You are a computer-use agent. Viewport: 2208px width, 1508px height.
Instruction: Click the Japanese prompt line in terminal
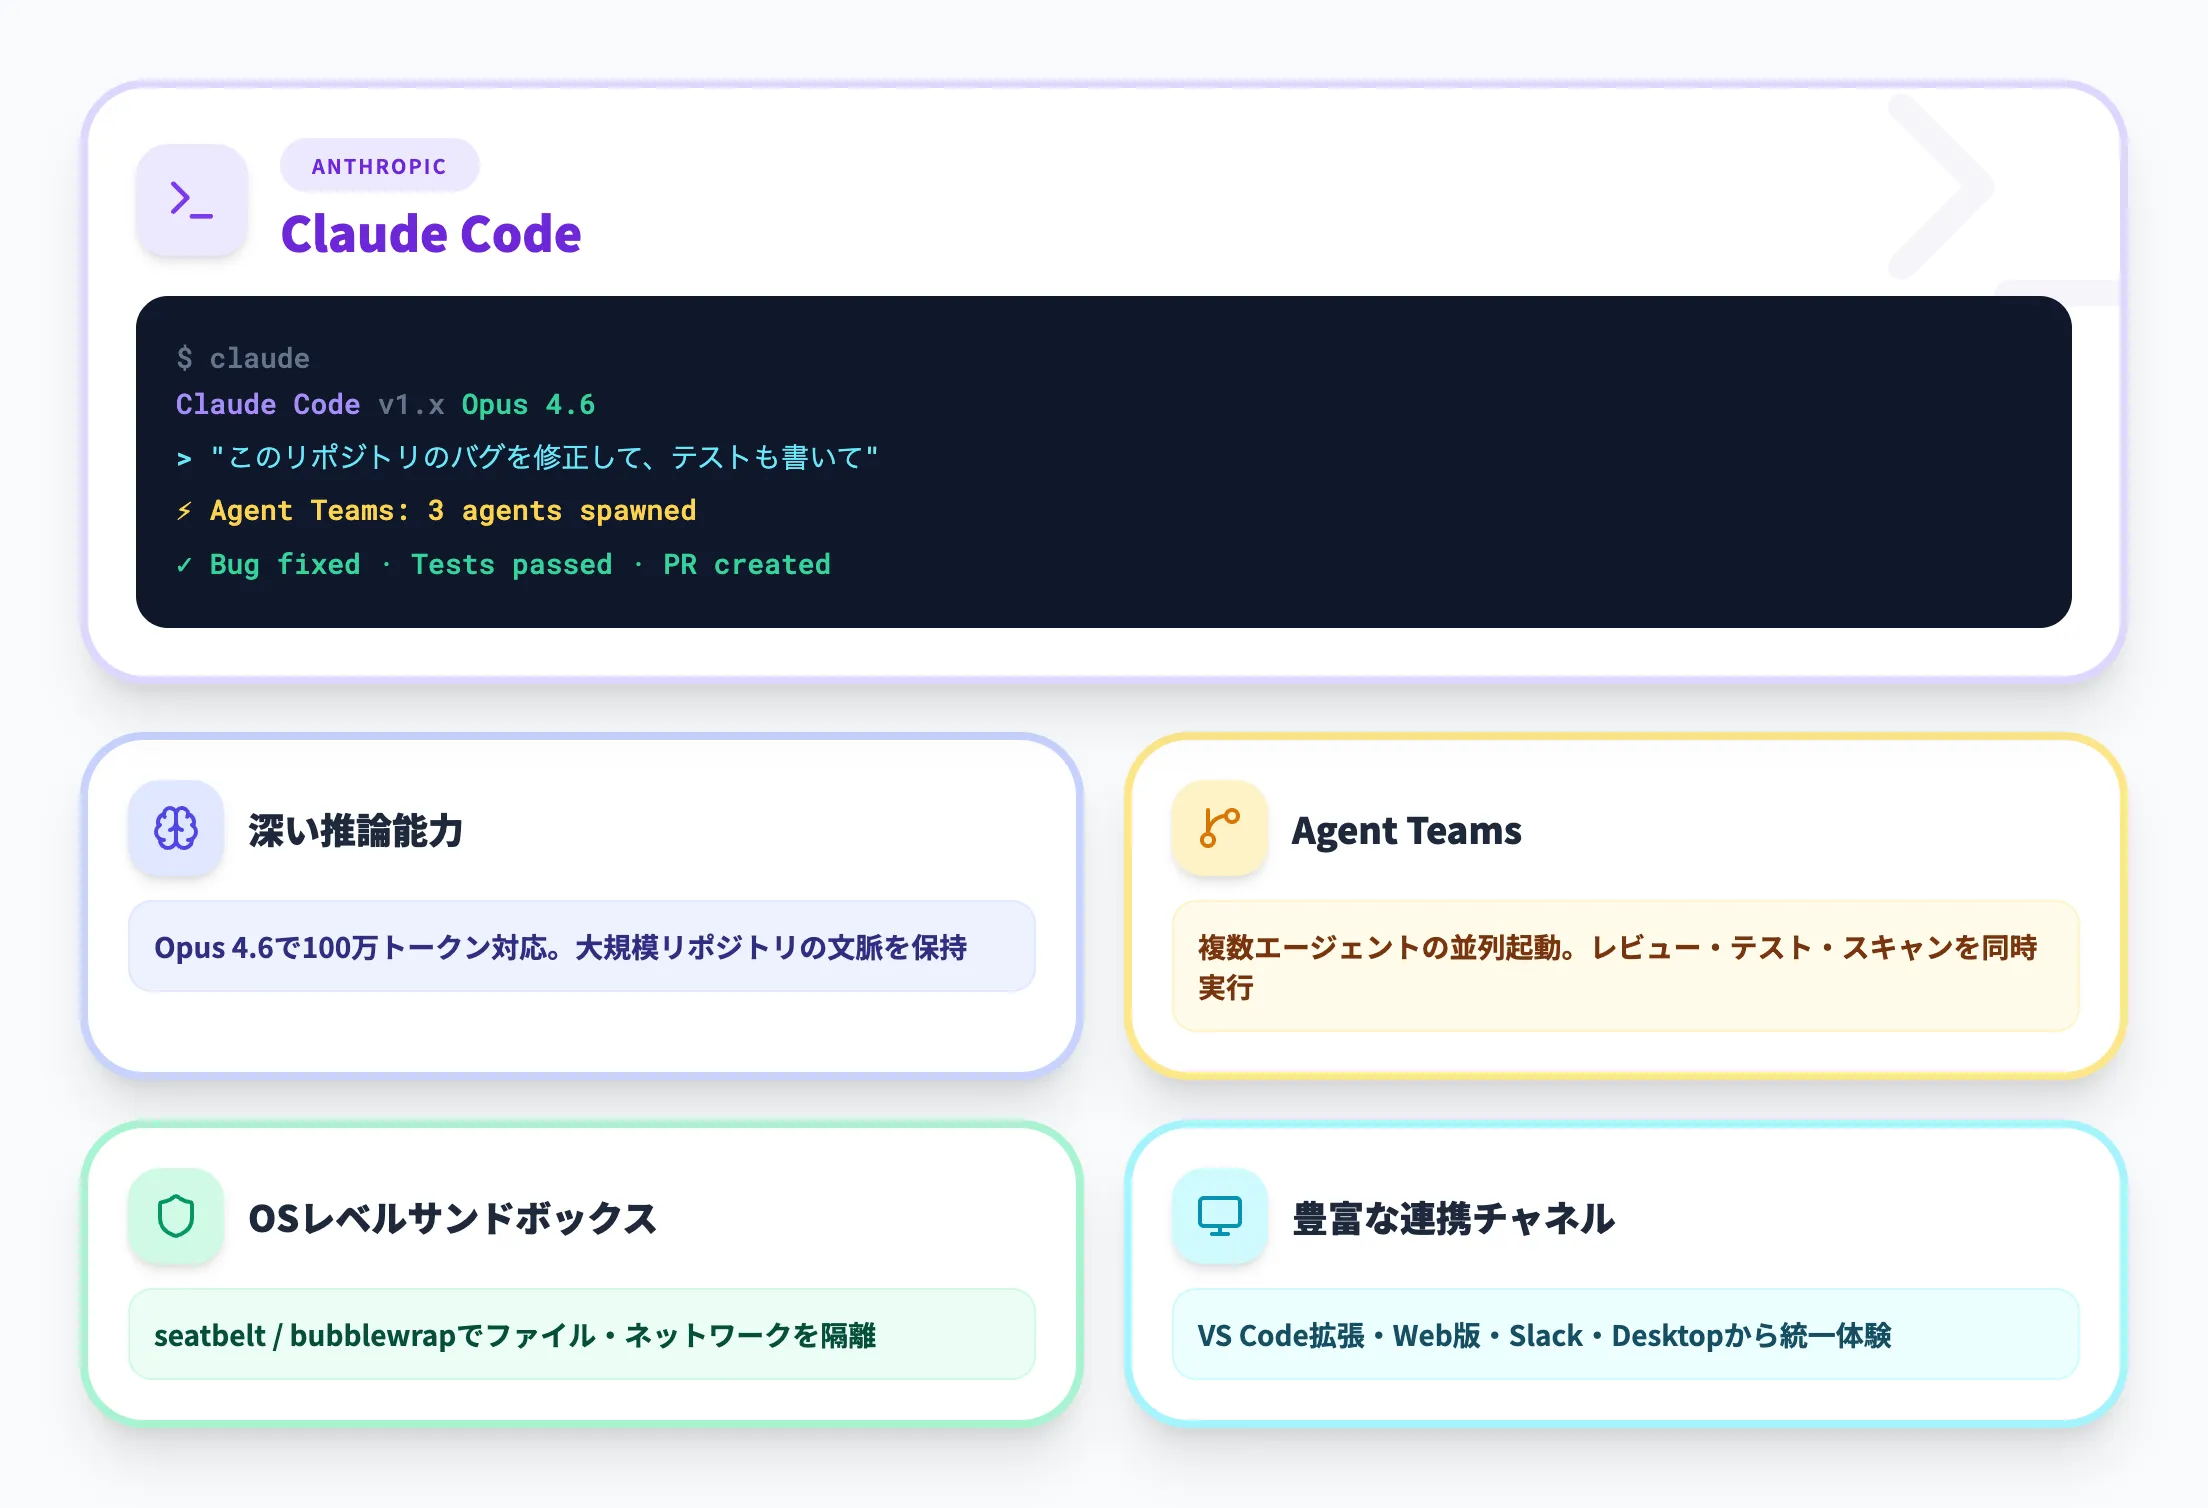(543, 458)
